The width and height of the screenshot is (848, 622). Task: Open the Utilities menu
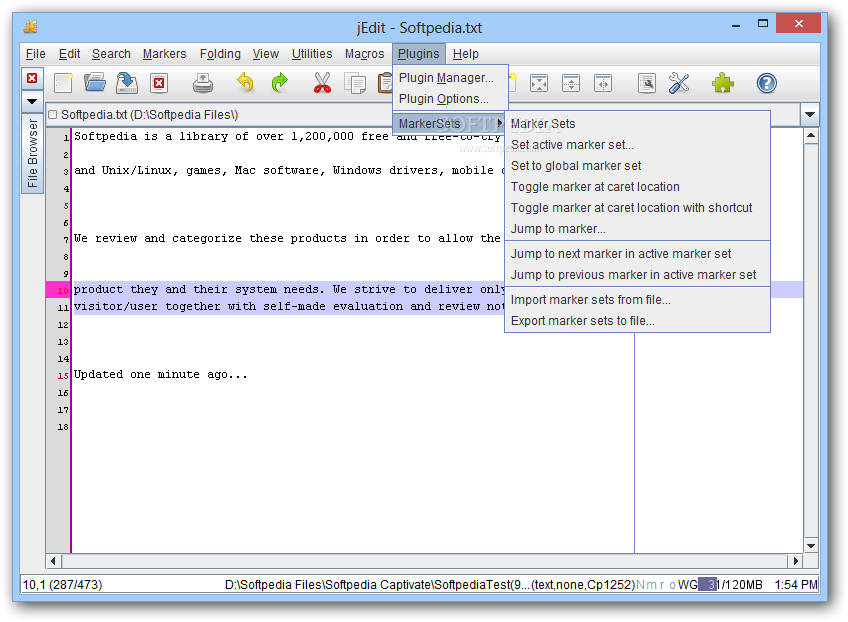(x=312, y=54)
